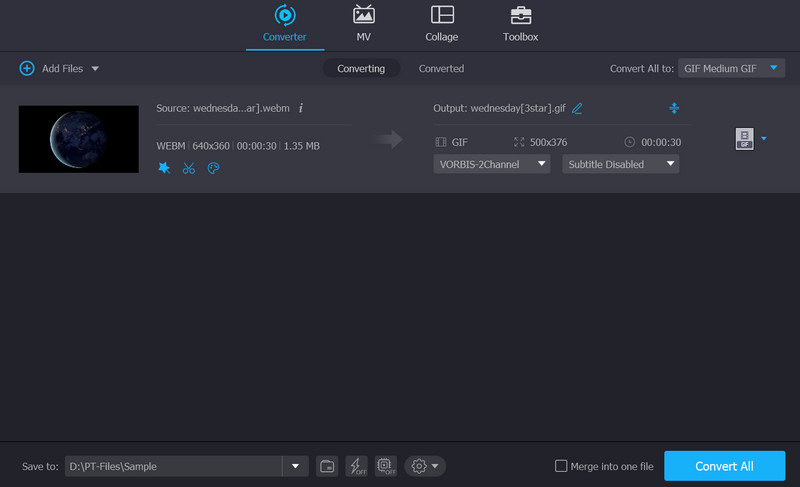Toggle the GPU hardware acceleration icon
This screenshot has width=800, height=487.
[386, 466]
